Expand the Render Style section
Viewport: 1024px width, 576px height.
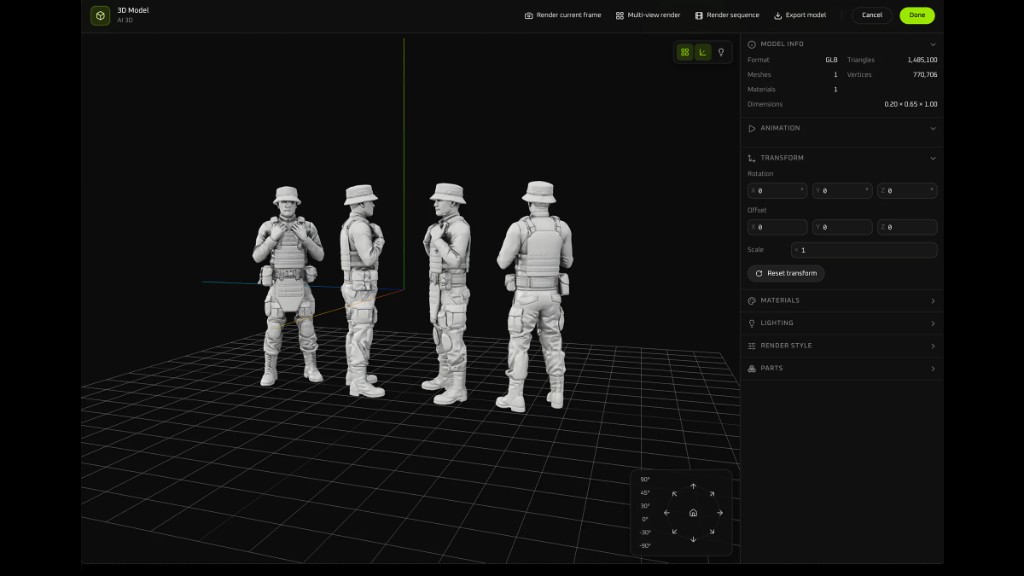click(x=842, y=346)
